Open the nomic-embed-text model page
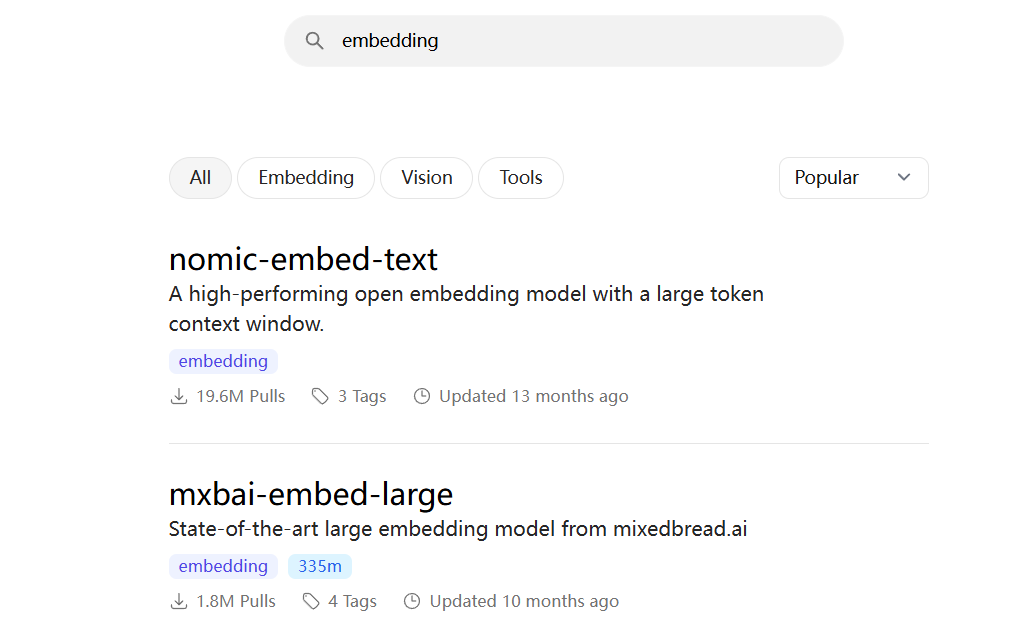This screenshot has width=1032, height=627. click(x=303, y=259)
